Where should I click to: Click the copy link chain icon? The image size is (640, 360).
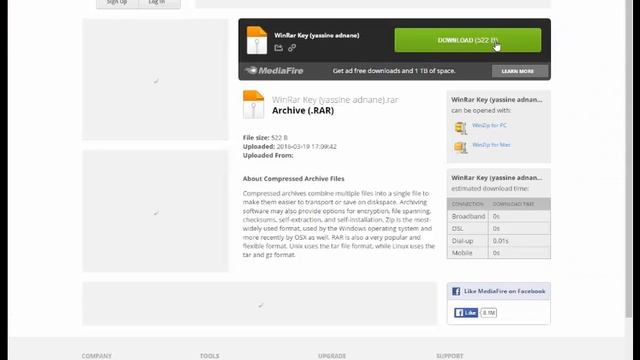pos(292,48)
